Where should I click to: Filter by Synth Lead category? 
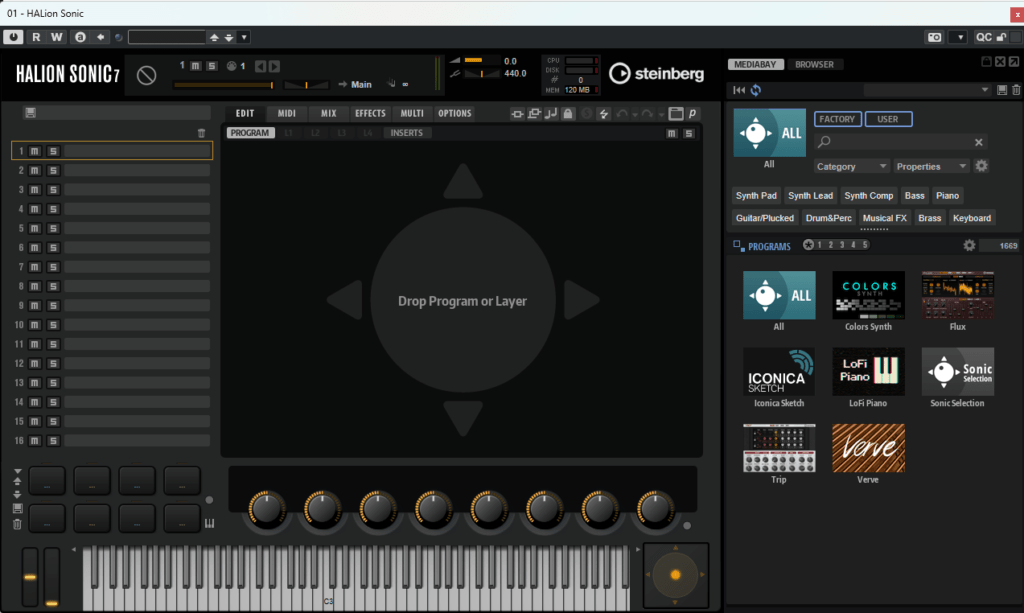810,196
